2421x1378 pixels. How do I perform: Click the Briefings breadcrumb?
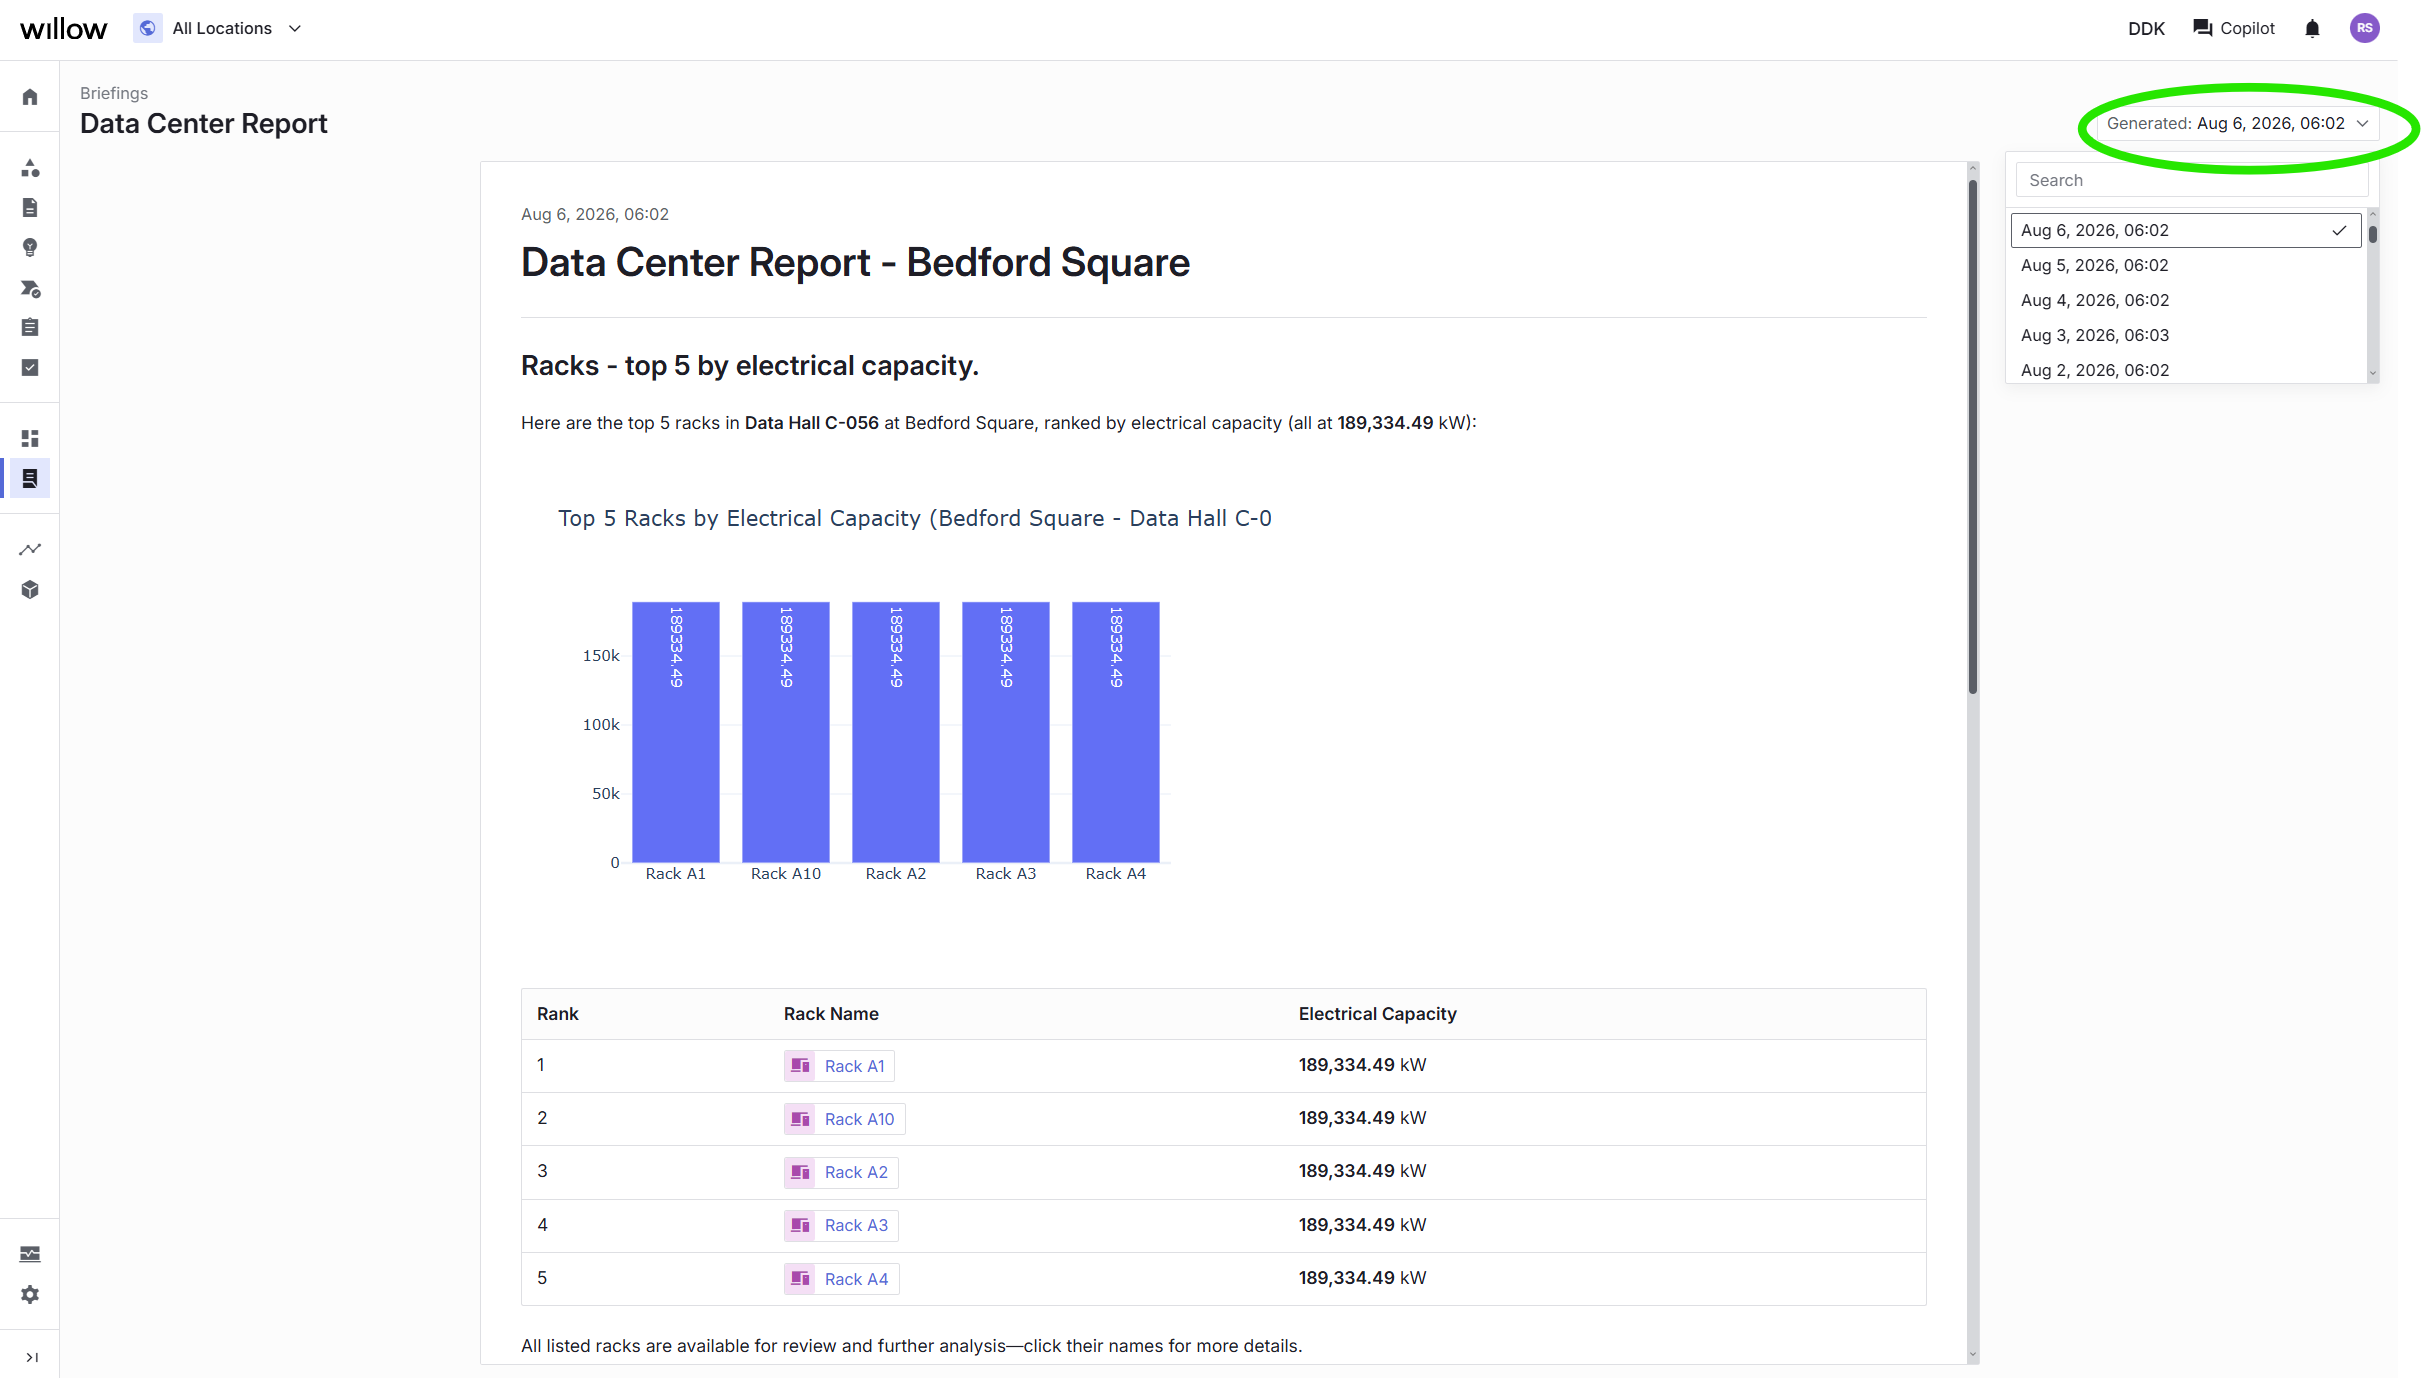pyautogui.click(x=114, y=93)
